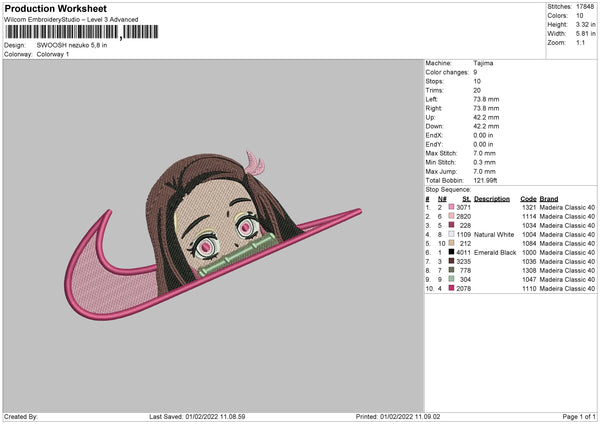The height and width of the screenshot is (424, 600).
Task: Click thread code '1308'
Action: pos(529,270)
